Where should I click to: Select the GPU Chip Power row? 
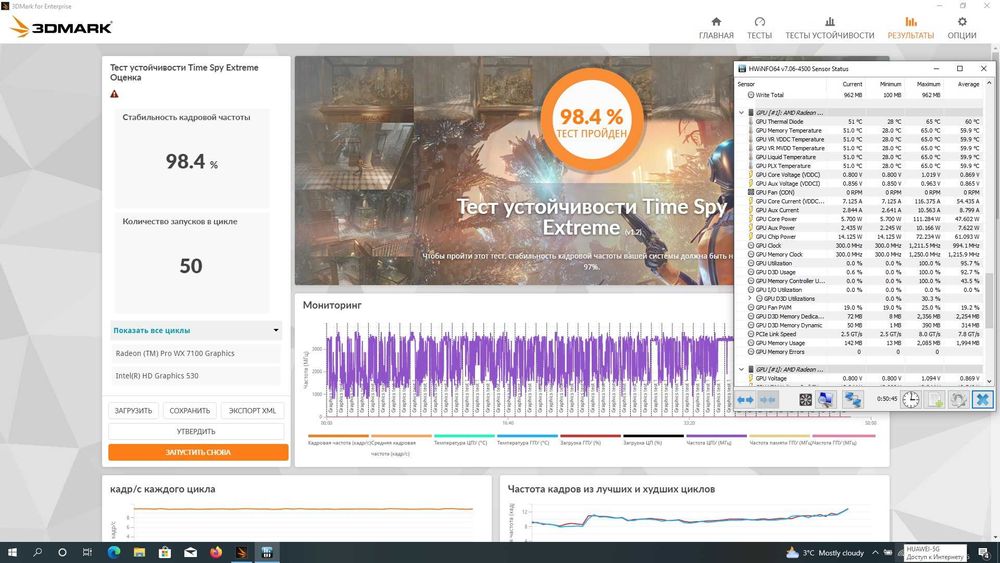coord(859,237)
